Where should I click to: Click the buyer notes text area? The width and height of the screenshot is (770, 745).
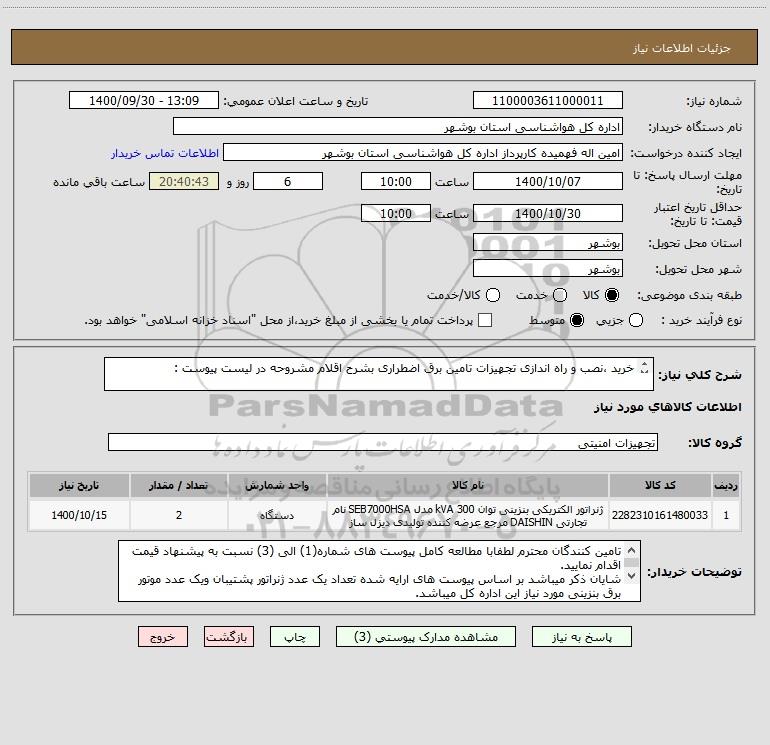[x=379, y=571]
